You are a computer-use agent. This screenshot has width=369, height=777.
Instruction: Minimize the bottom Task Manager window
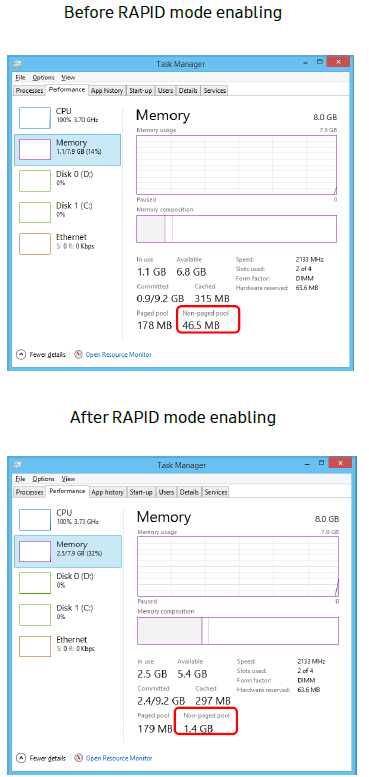tap(306, 464)
